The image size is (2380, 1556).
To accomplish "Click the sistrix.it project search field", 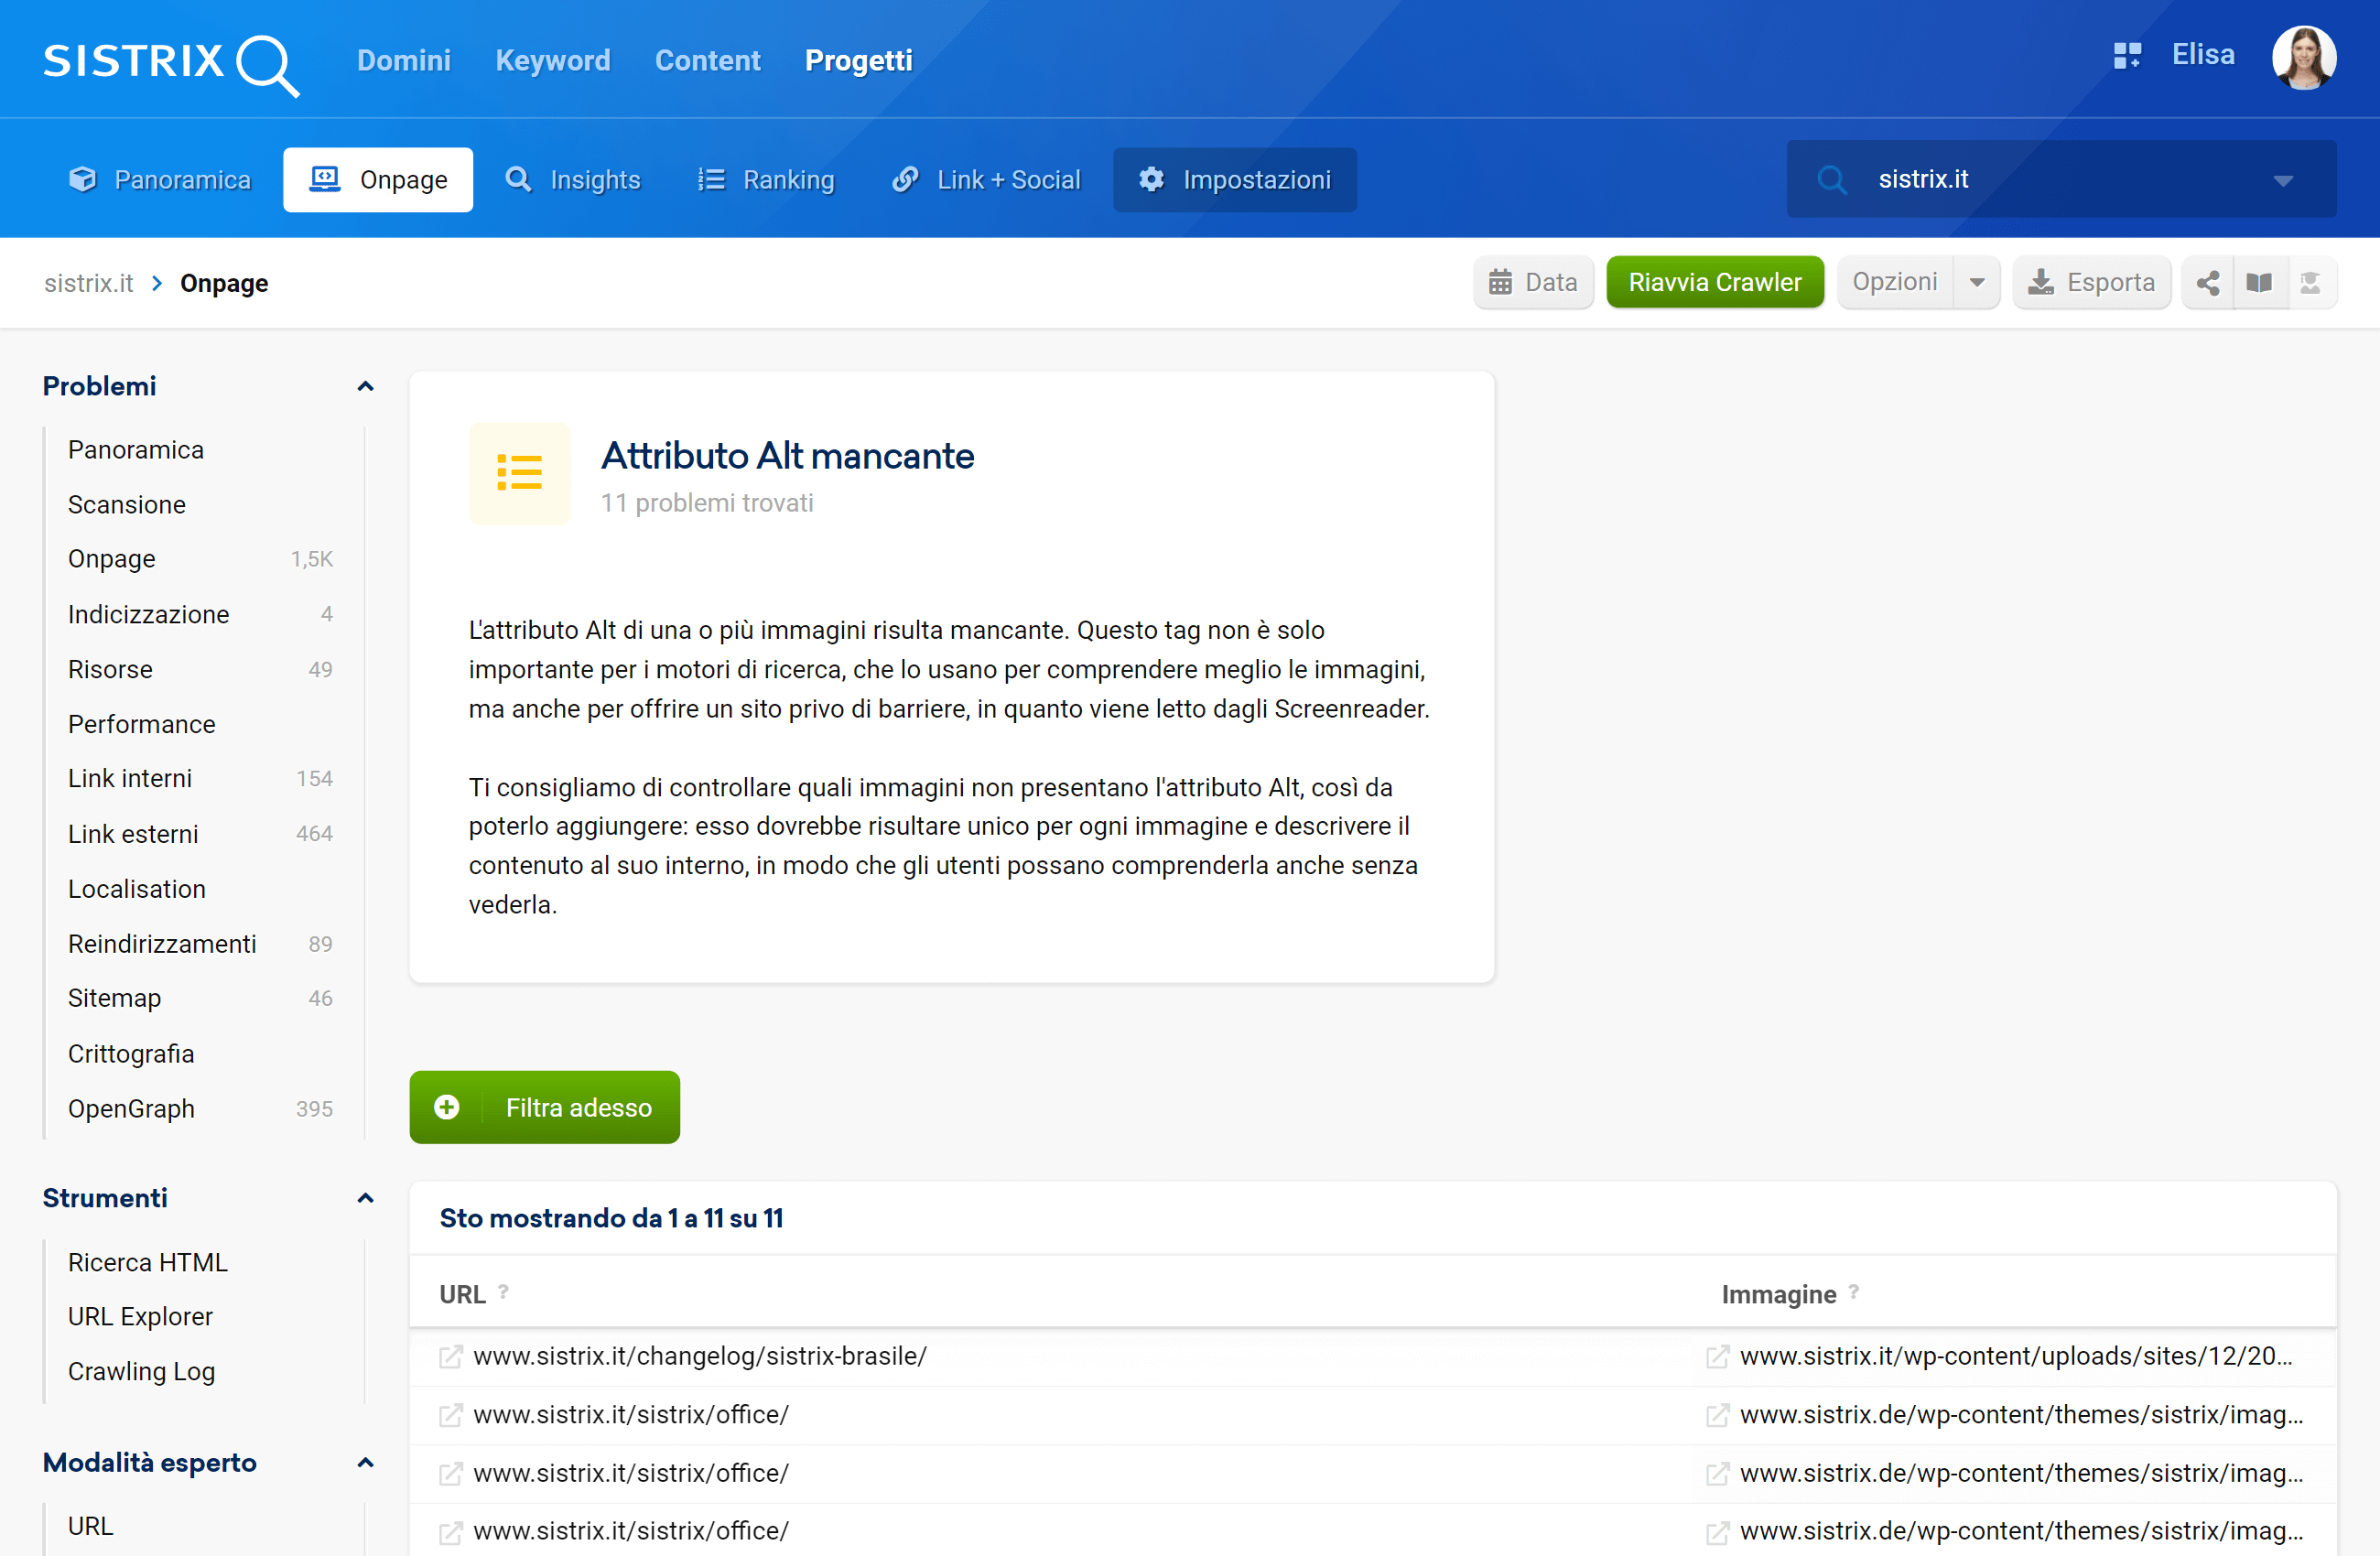I will pyautogui.click(x=2061, y=180).
